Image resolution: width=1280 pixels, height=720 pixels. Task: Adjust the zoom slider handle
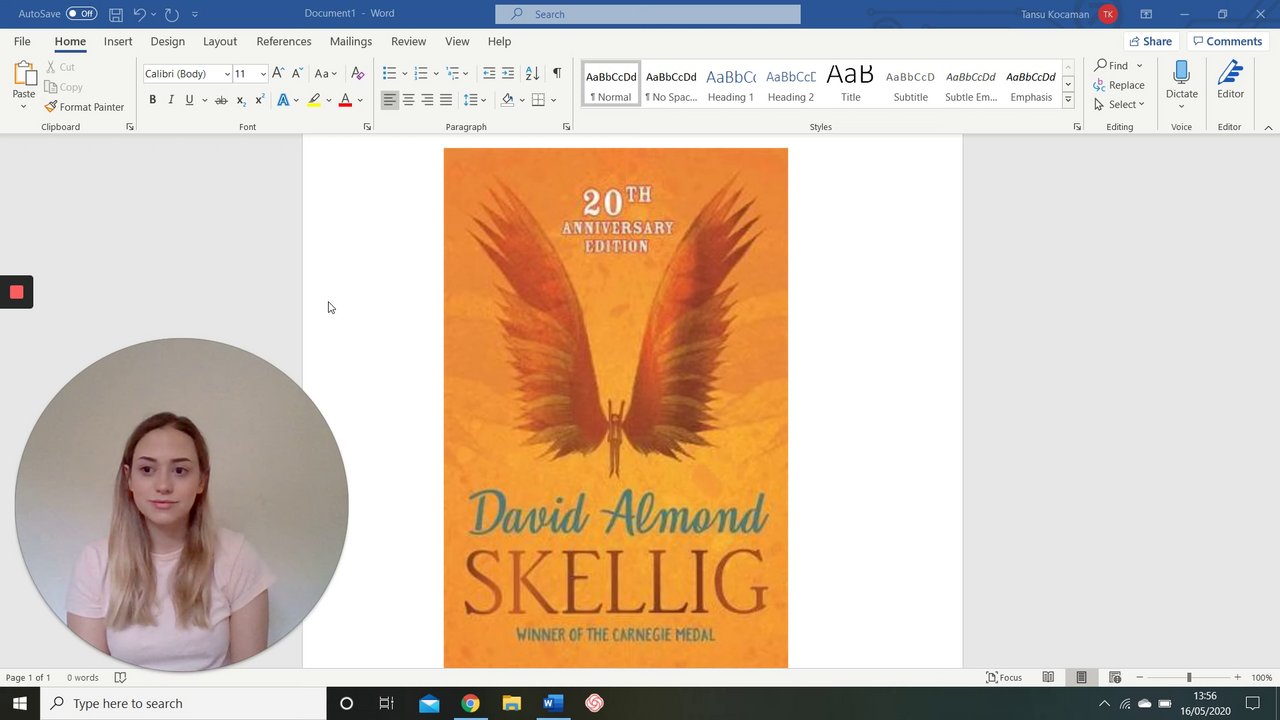(x=1189, y=677)
